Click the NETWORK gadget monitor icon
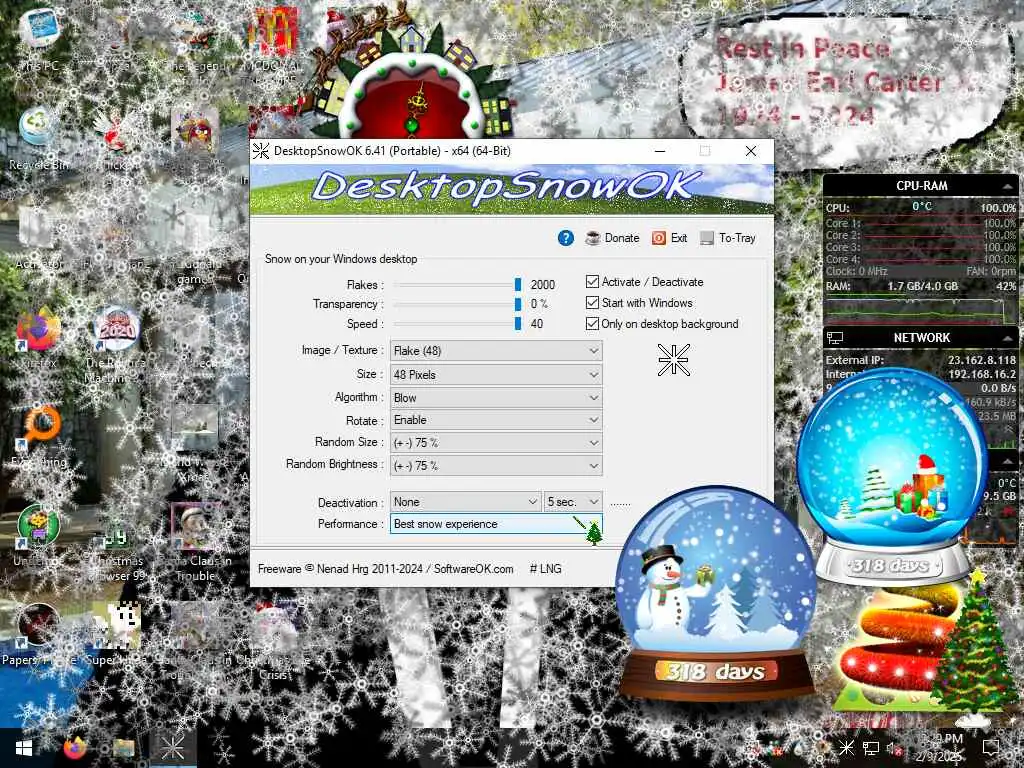 [x=835, y=338]
